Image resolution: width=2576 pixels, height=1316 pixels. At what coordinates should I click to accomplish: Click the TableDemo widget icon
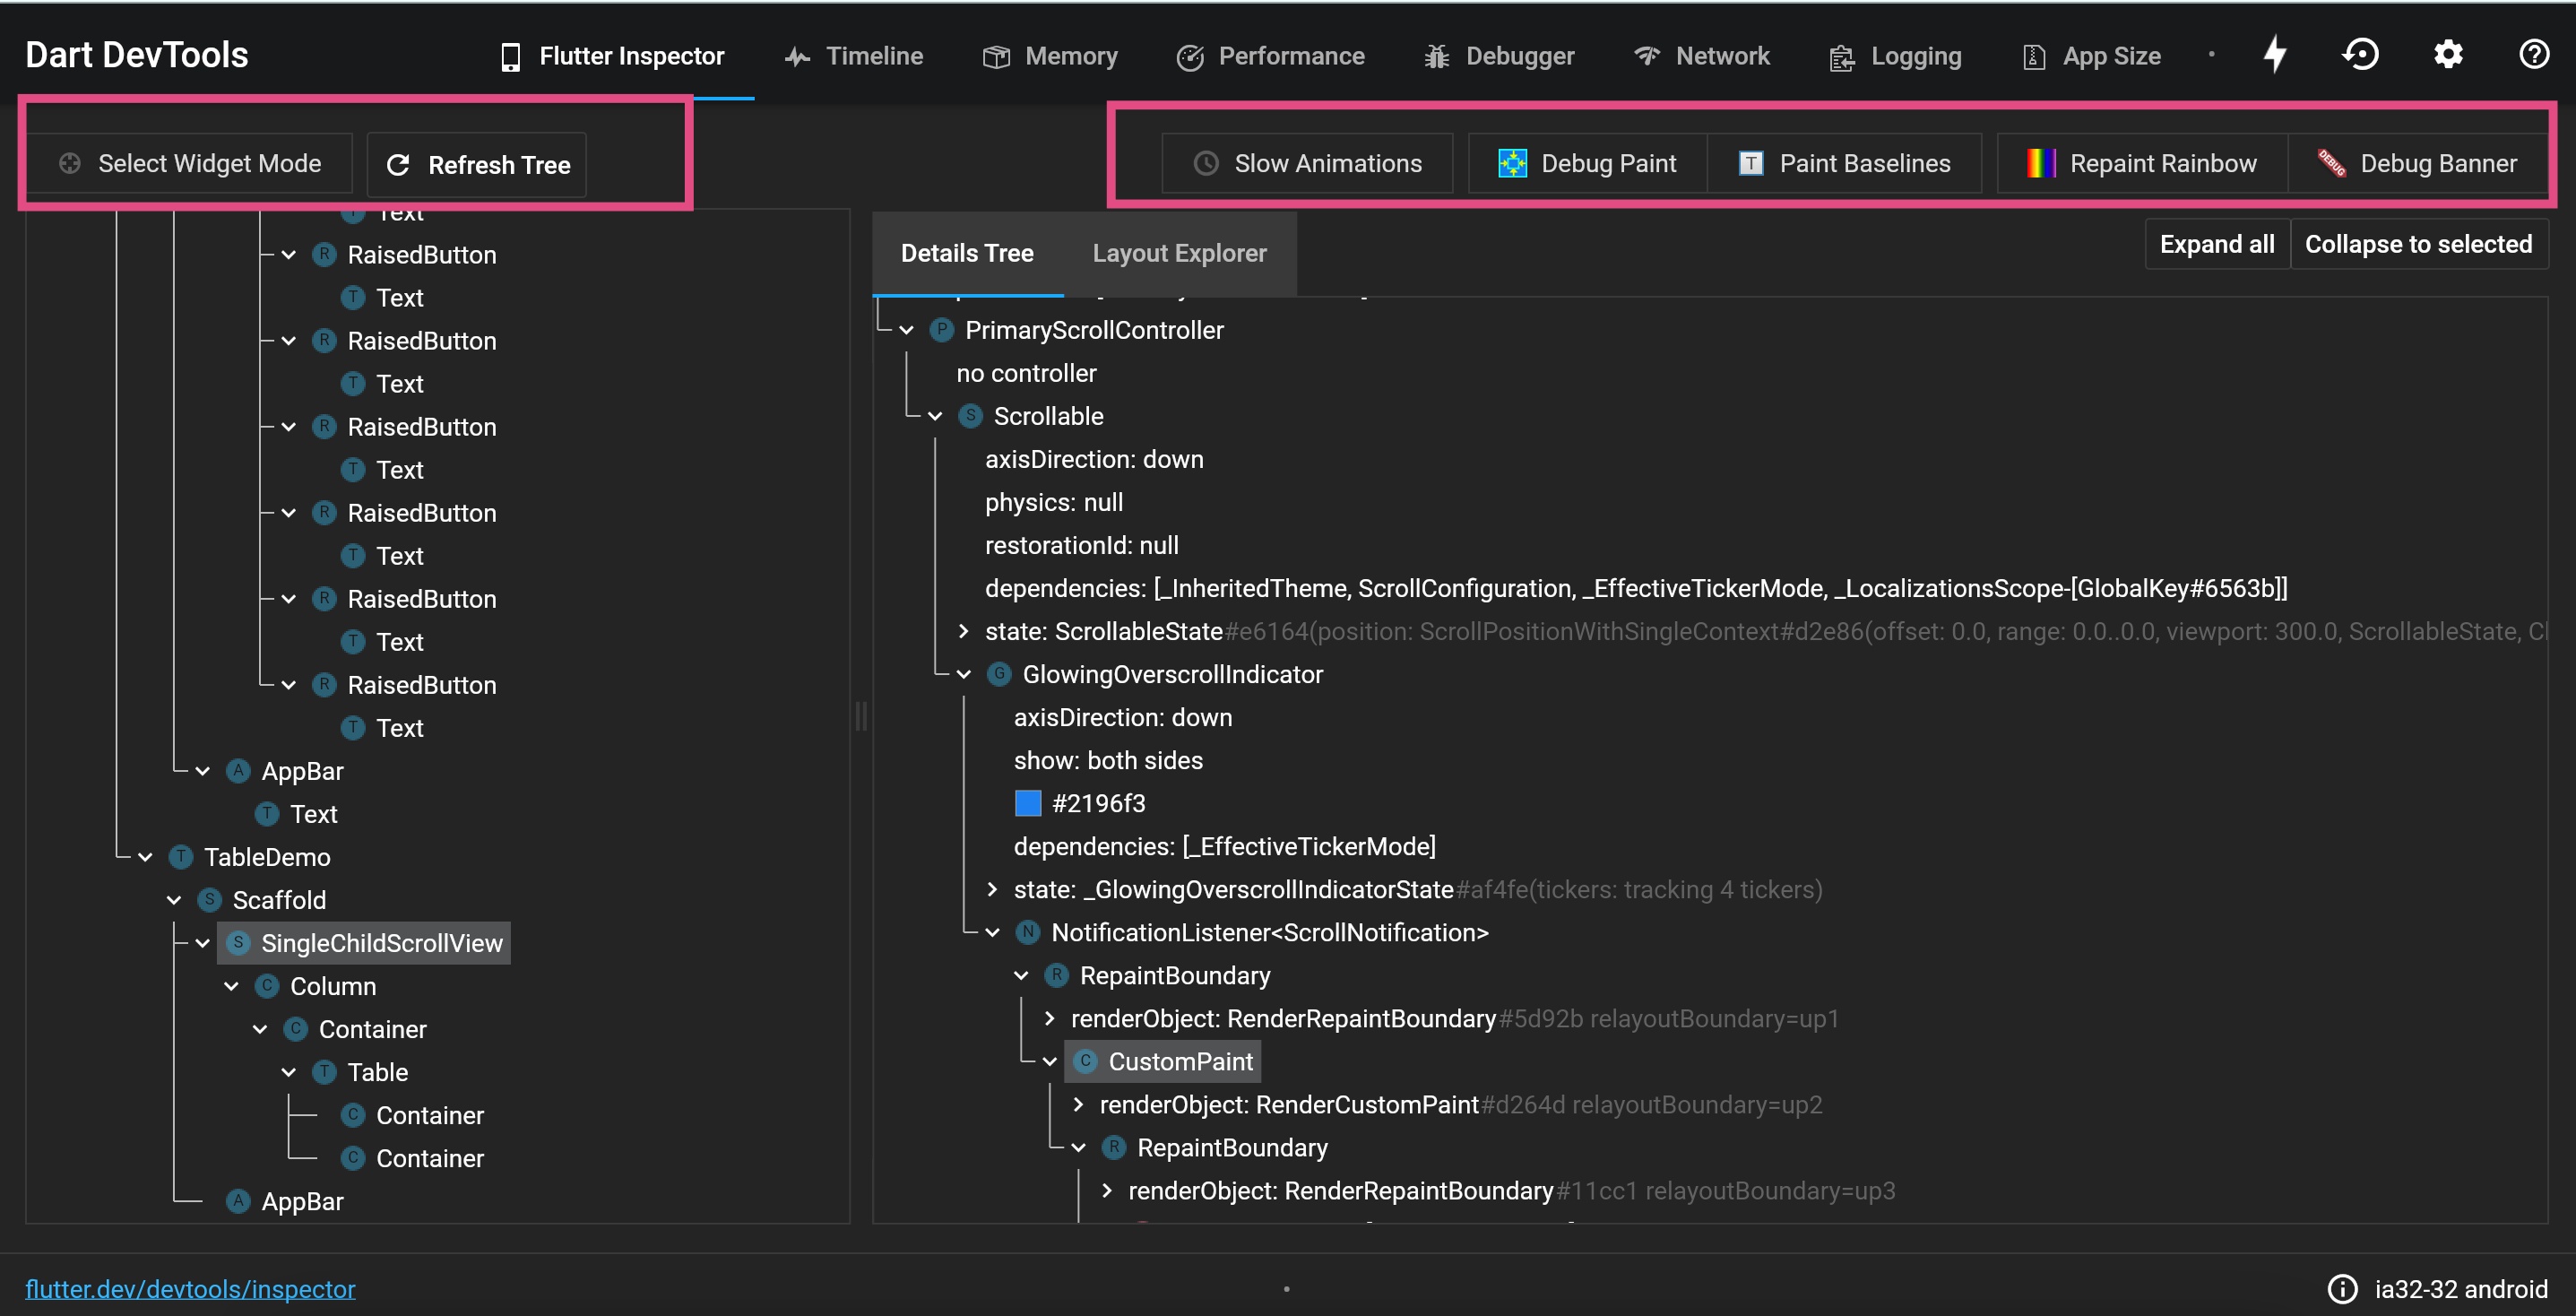point(181,857)
